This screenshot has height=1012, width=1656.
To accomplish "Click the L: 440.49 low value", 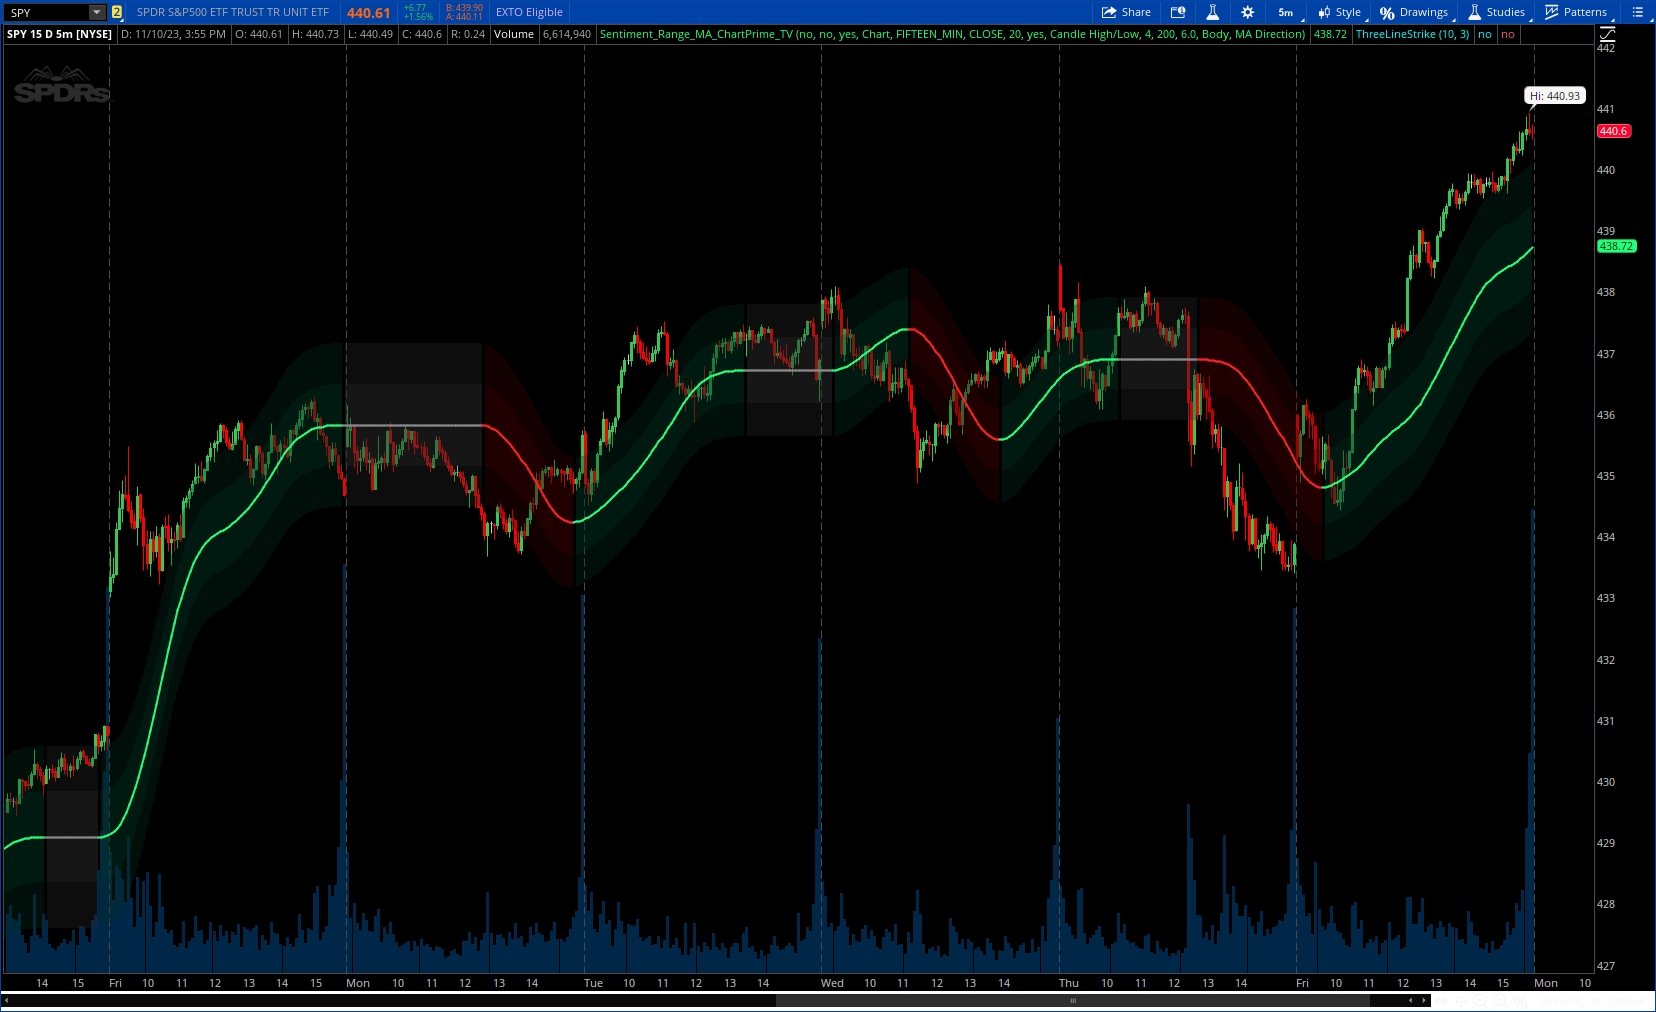I will coord(370,34).
